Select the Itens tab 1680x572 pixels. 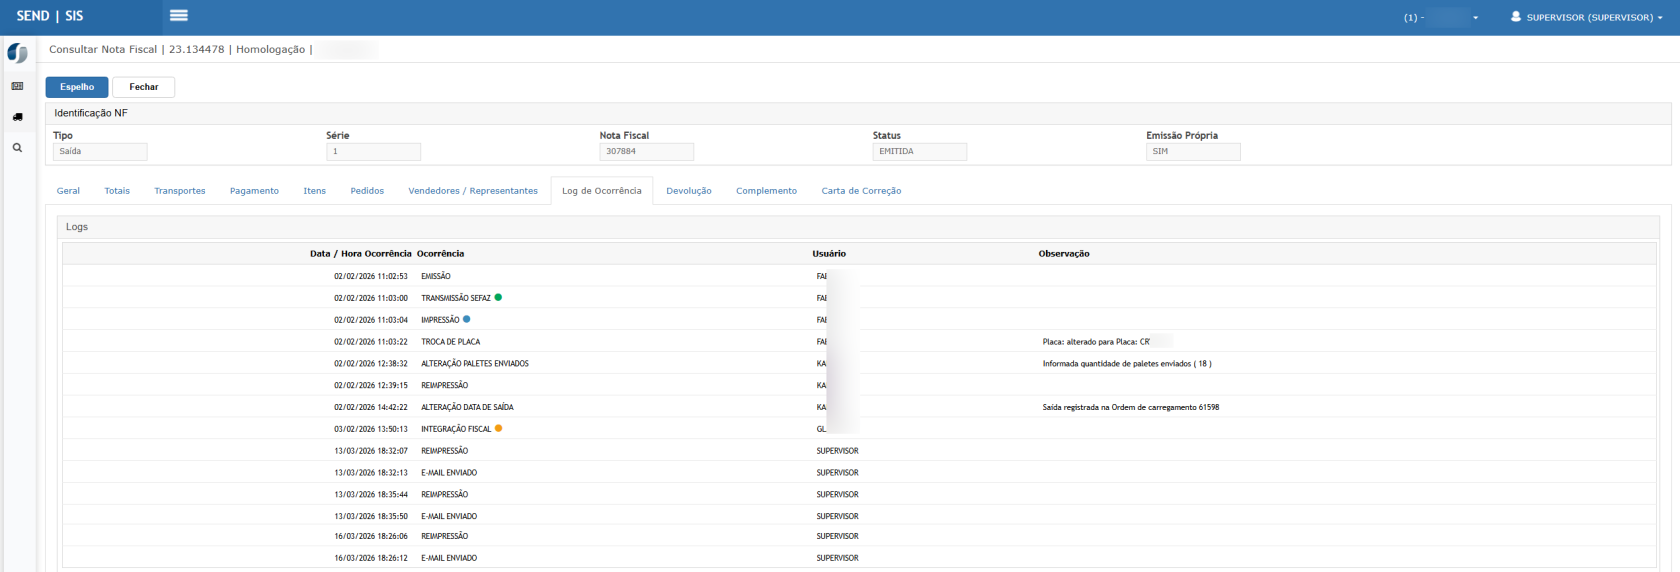coord(314,191)
